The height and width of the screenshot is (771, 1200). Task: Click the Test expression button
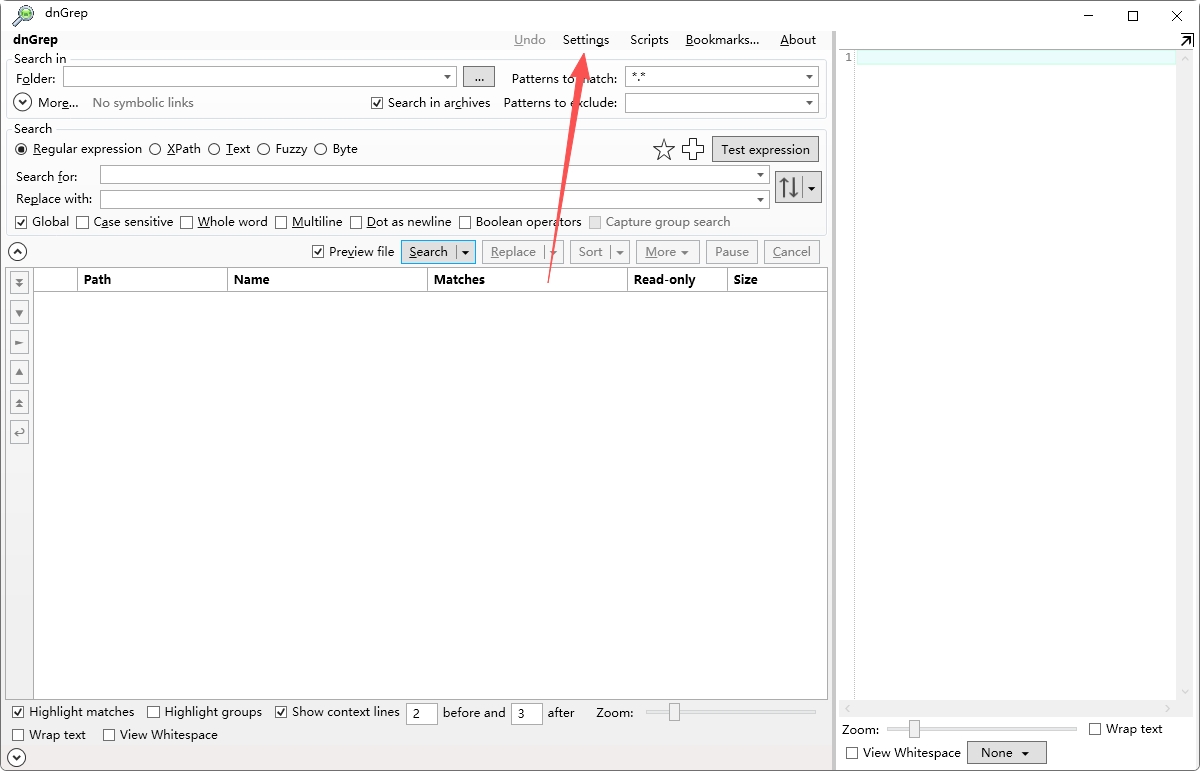click(765, 149)
